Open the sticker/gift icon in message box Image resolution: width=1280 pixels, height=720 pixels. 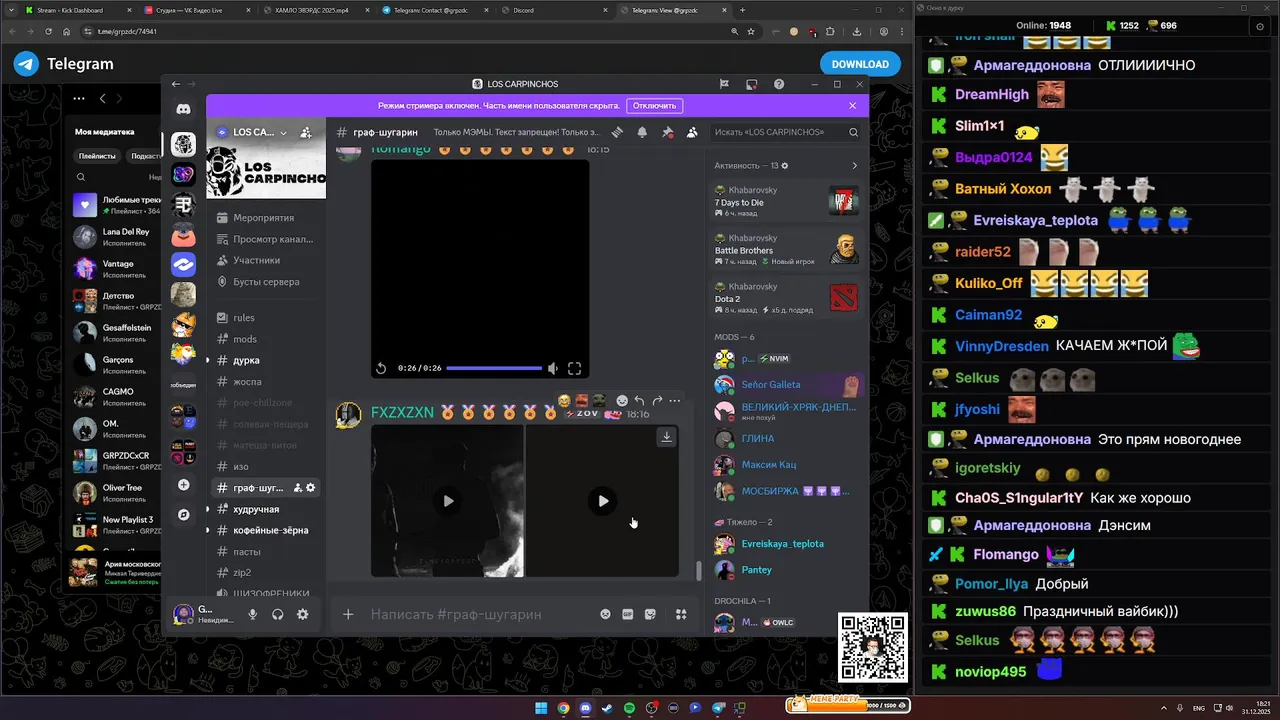605,614
